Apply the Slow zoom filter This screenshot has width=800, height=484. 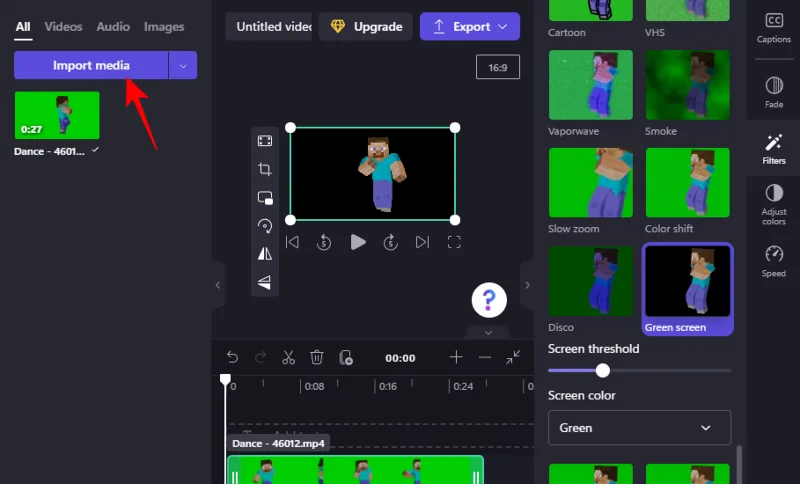[x=591, y=183]
